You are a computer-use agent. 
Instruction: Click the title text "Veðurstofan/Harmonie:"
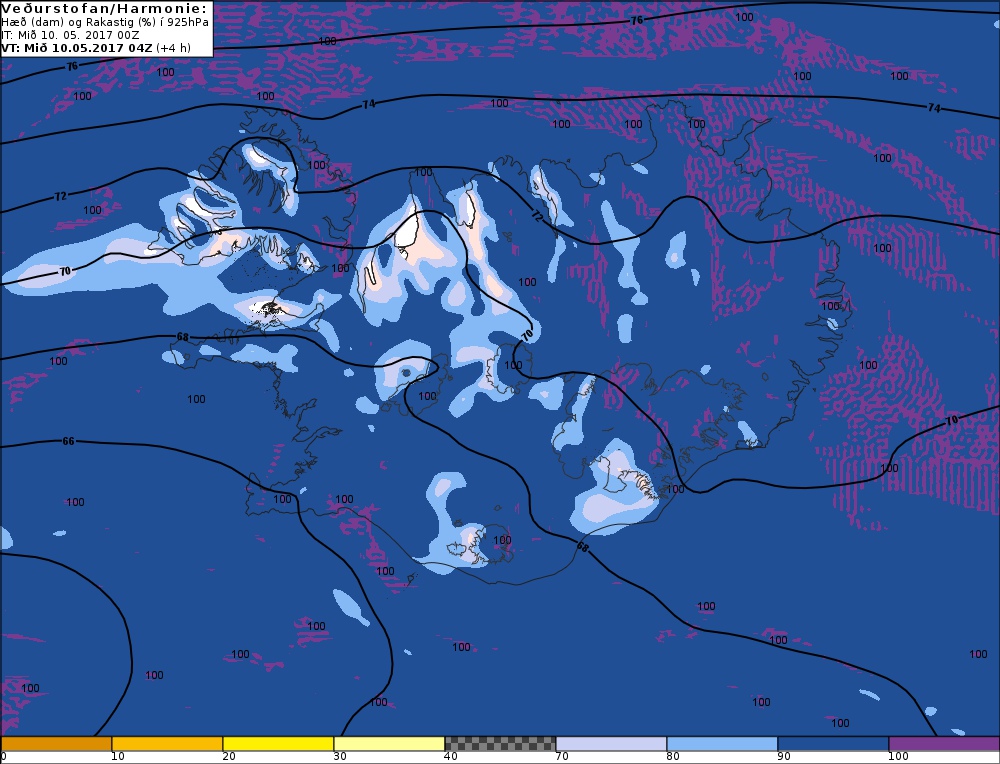point(105,8)
